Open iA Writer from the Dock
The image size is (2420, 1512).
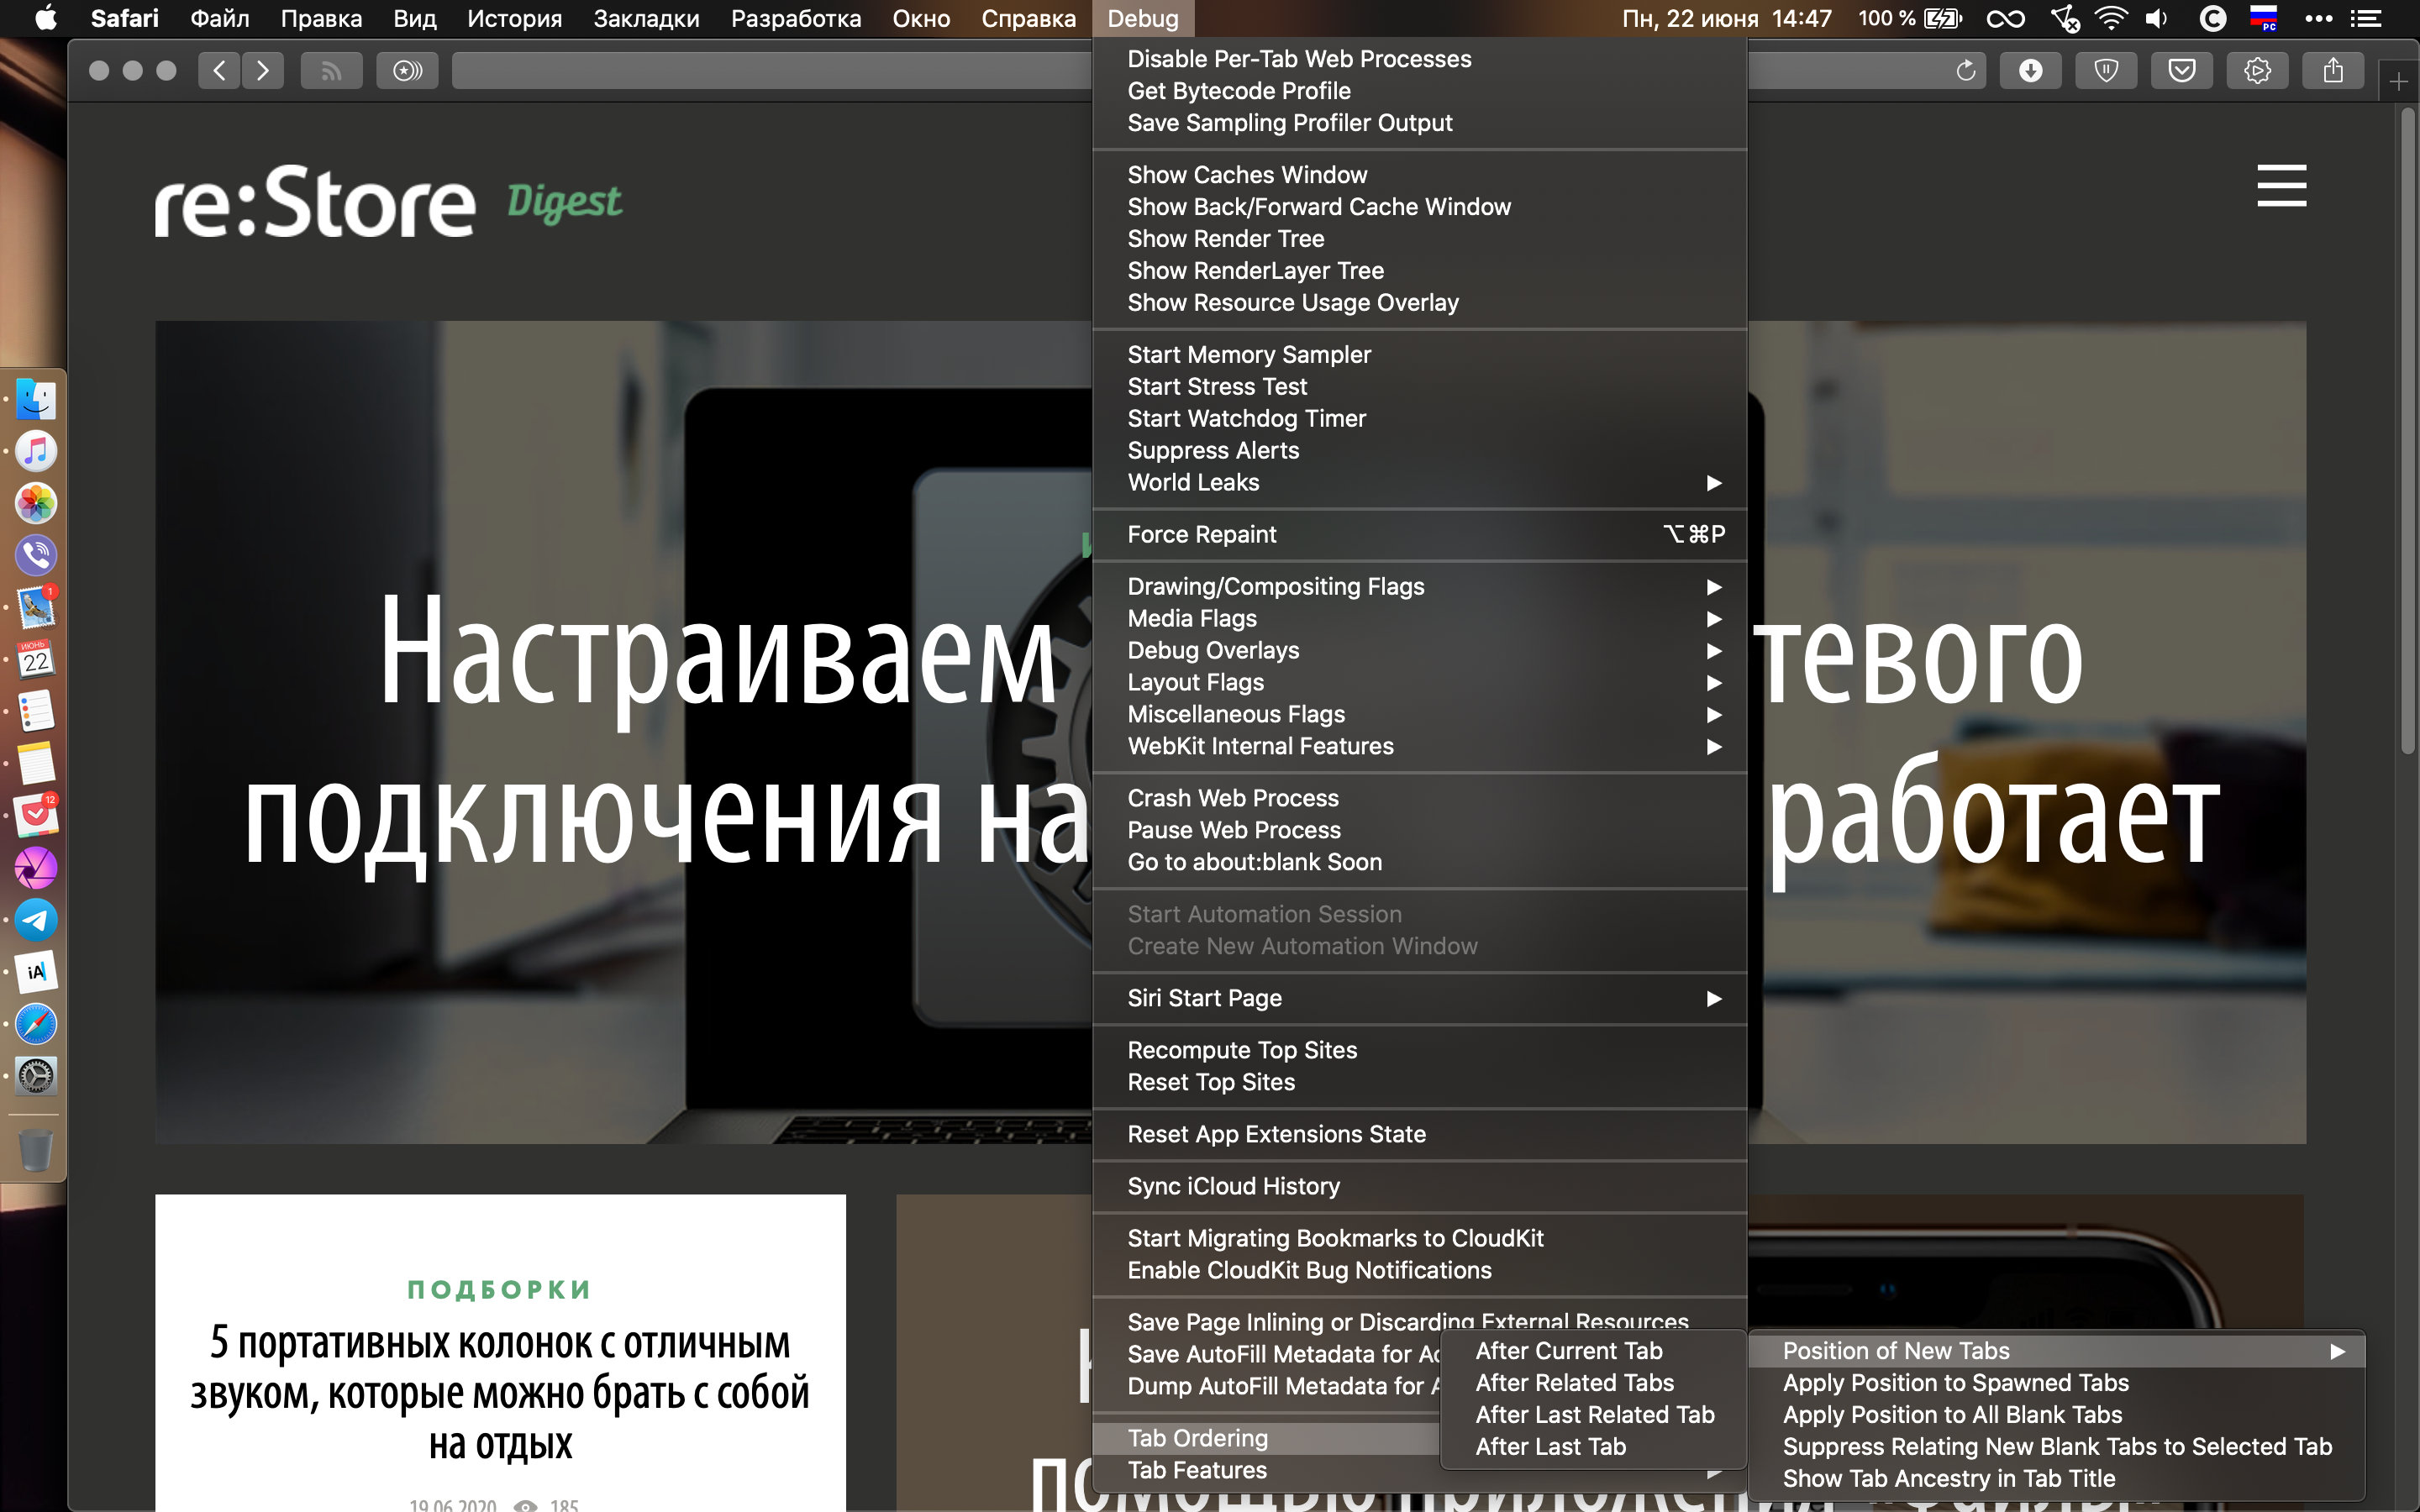[x=36, y=972]
